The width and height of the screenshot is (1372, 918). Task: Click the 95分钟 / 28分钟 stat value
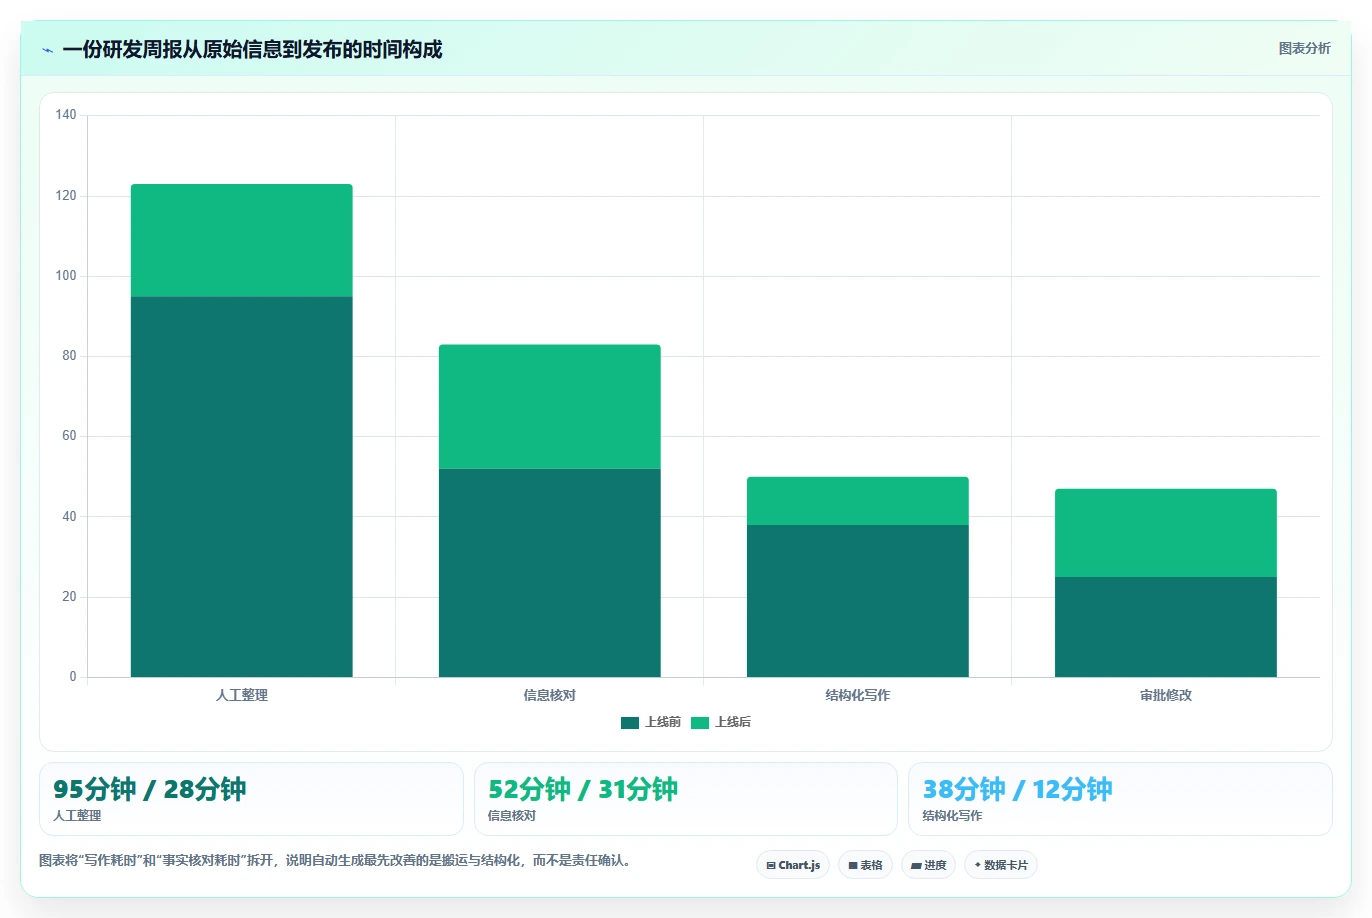click(150, 789)
